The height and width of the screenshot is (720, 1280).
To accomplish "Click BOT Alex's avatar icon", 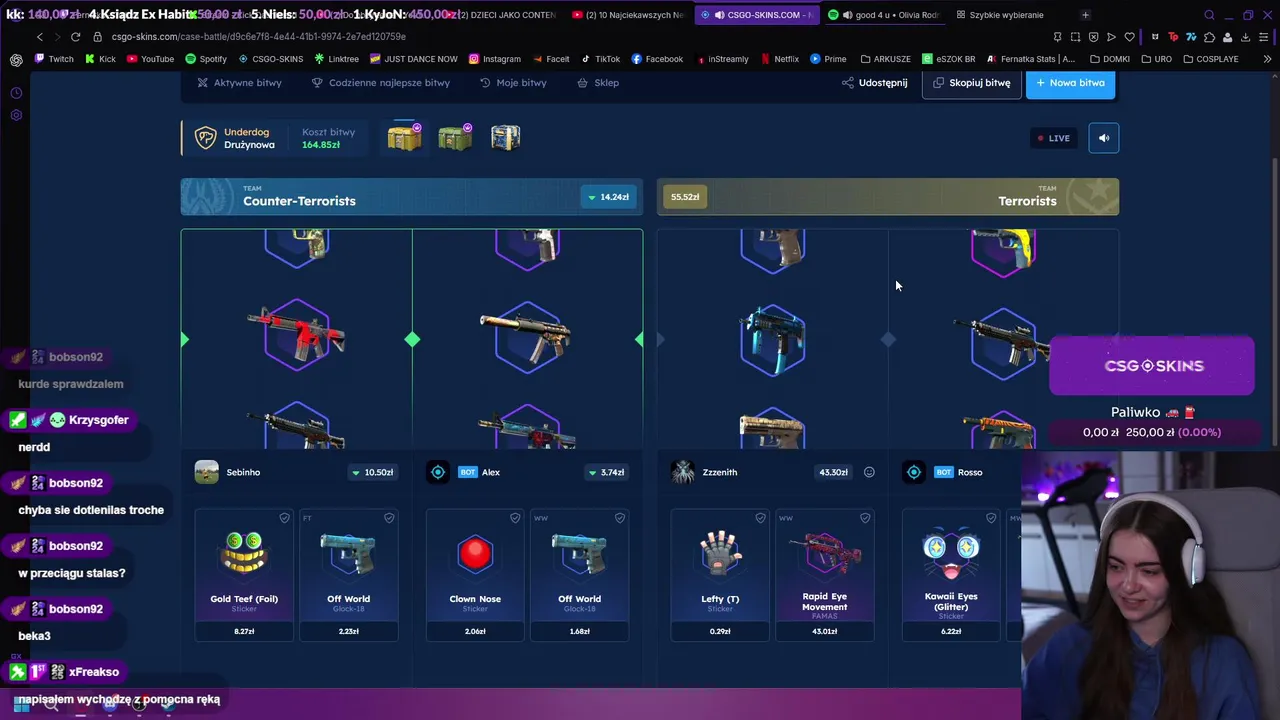I will (x=438, y=472).
